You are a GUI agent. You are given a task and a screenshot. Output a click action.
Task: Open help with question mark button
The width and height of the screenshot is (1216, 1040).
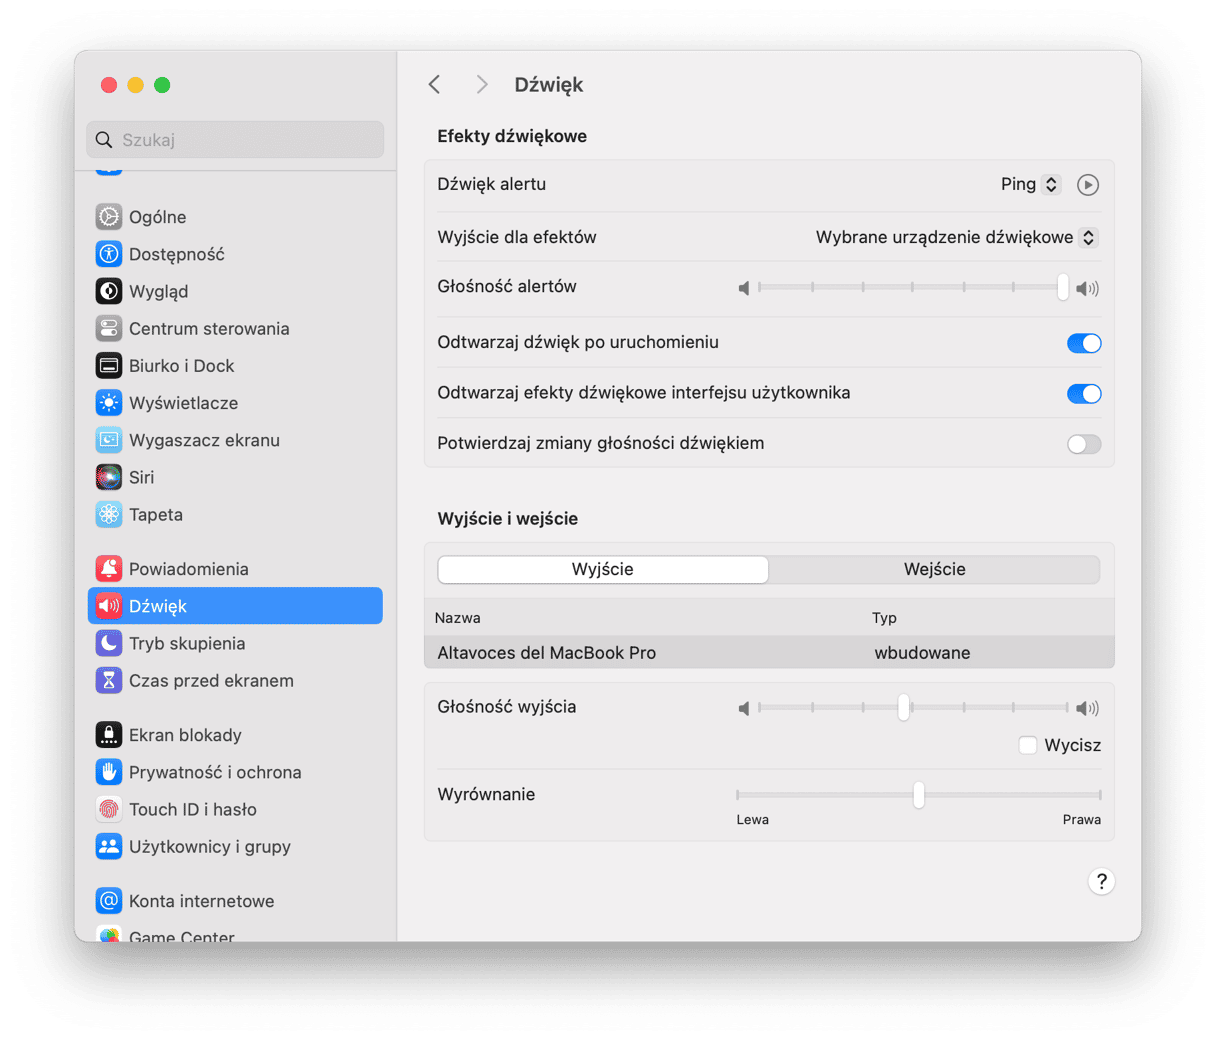[x=1101, y=882]
